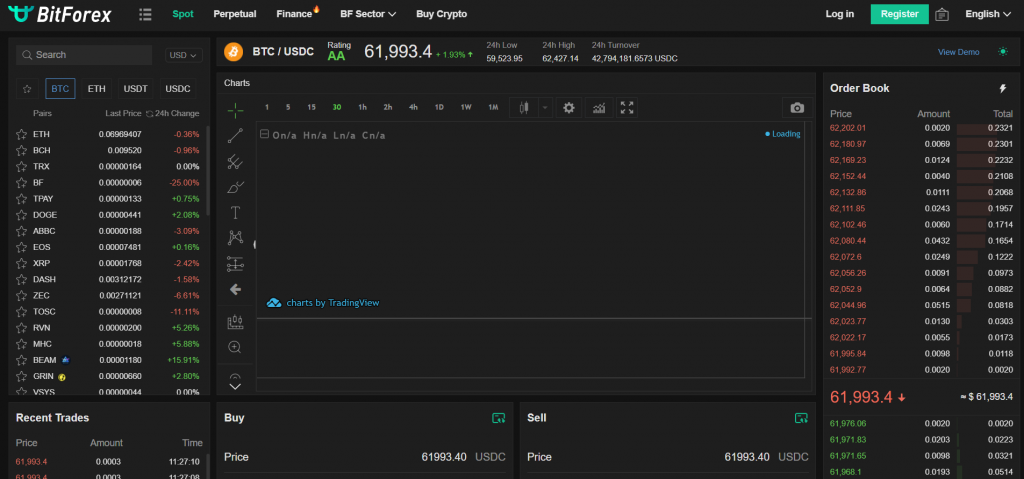Click the Sell Price input field
The width and height of the screenshot is (1024, 479).
click(668, 457)
